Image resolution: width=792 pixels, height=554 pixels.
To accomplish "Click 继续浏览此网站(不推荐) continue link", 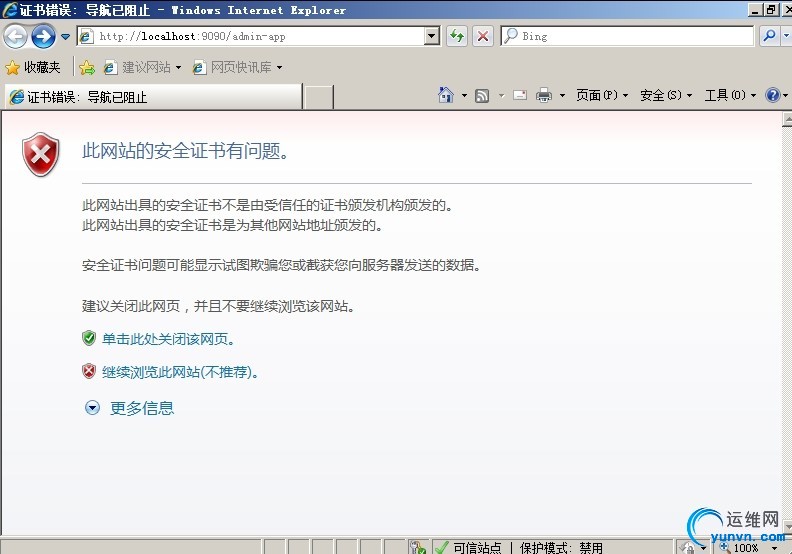I will click(x=180, y=372).
